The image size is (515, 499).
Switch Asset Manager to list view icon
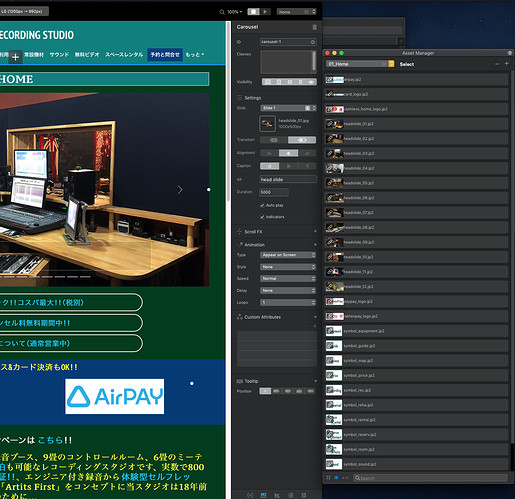tap(336, 478)
